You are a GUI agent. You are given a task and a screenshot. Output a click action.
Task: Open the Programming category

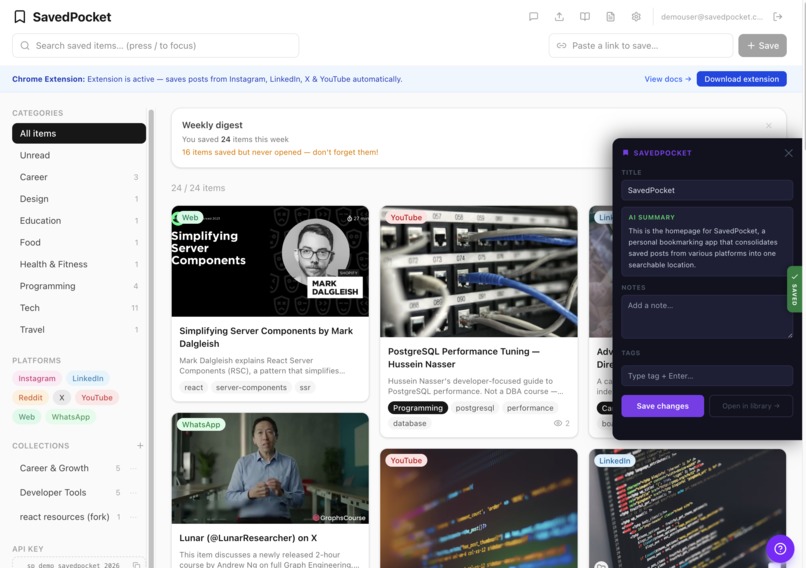79,286
